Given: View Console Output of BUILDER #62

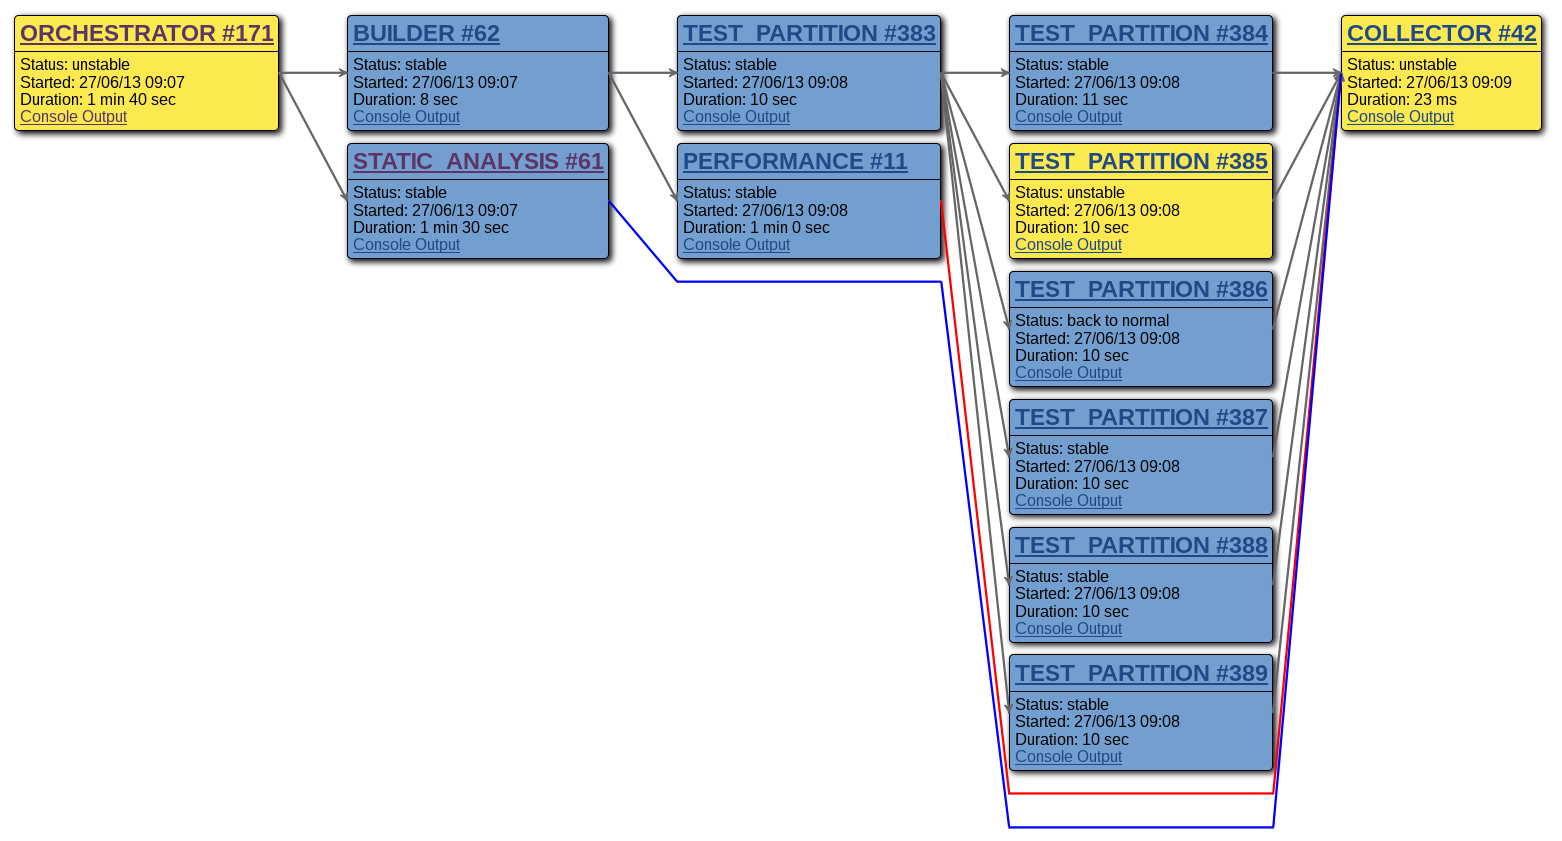Looking at the screenshot, I should pyautogui.click(x=406, y=116).
